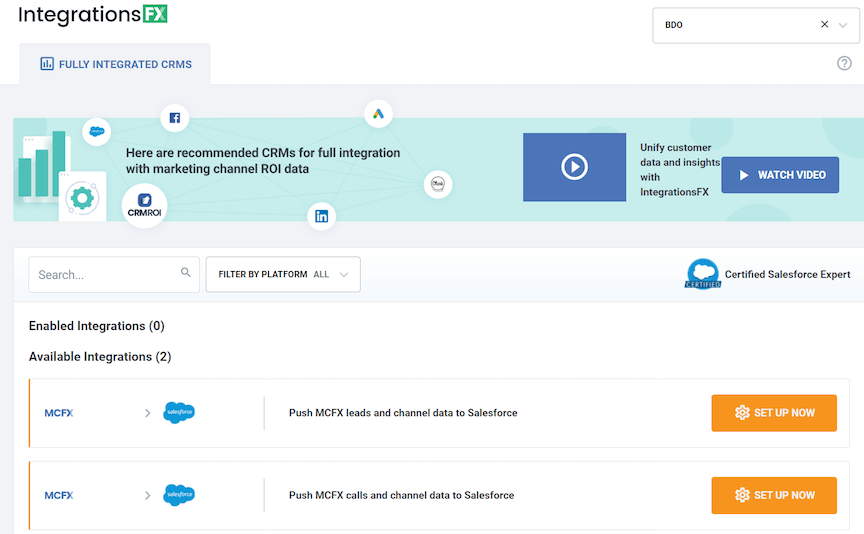This screenshot has width=864, height=534.
Task: Click into the Search field
Action: pyautogui.click(x=114, y=274)
